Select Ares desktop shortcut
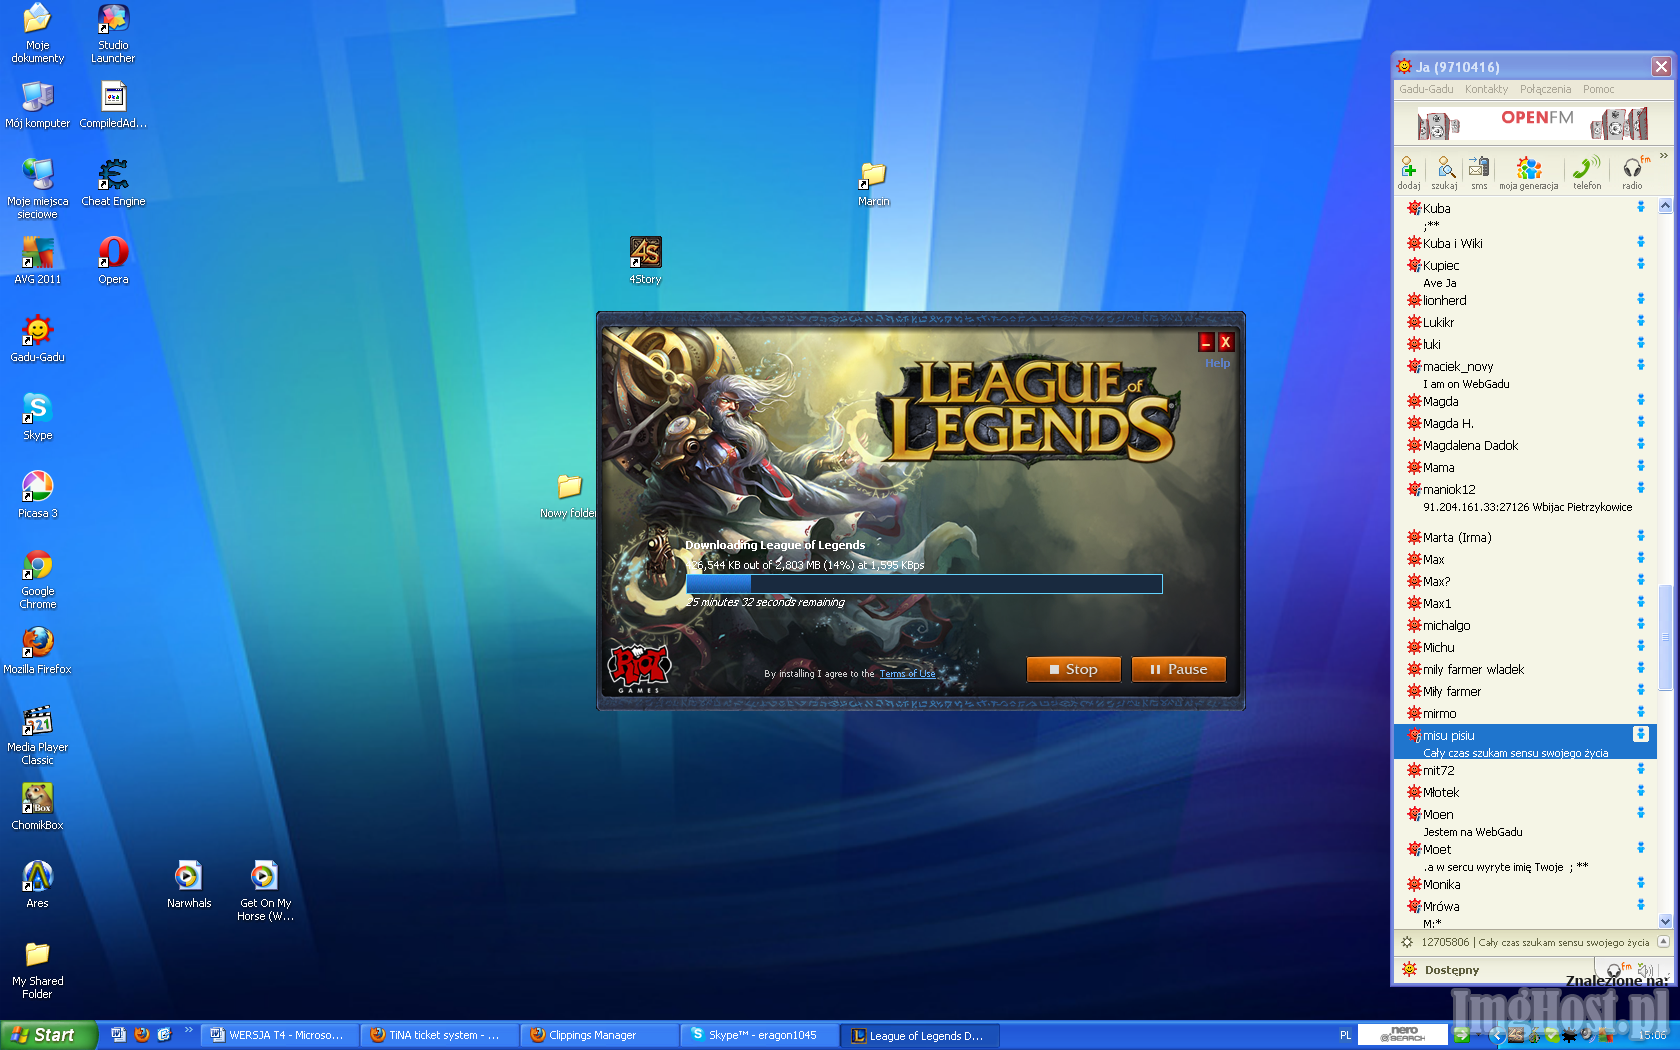Screen dimensions: 1680x1050 click(x=38, y=885)
